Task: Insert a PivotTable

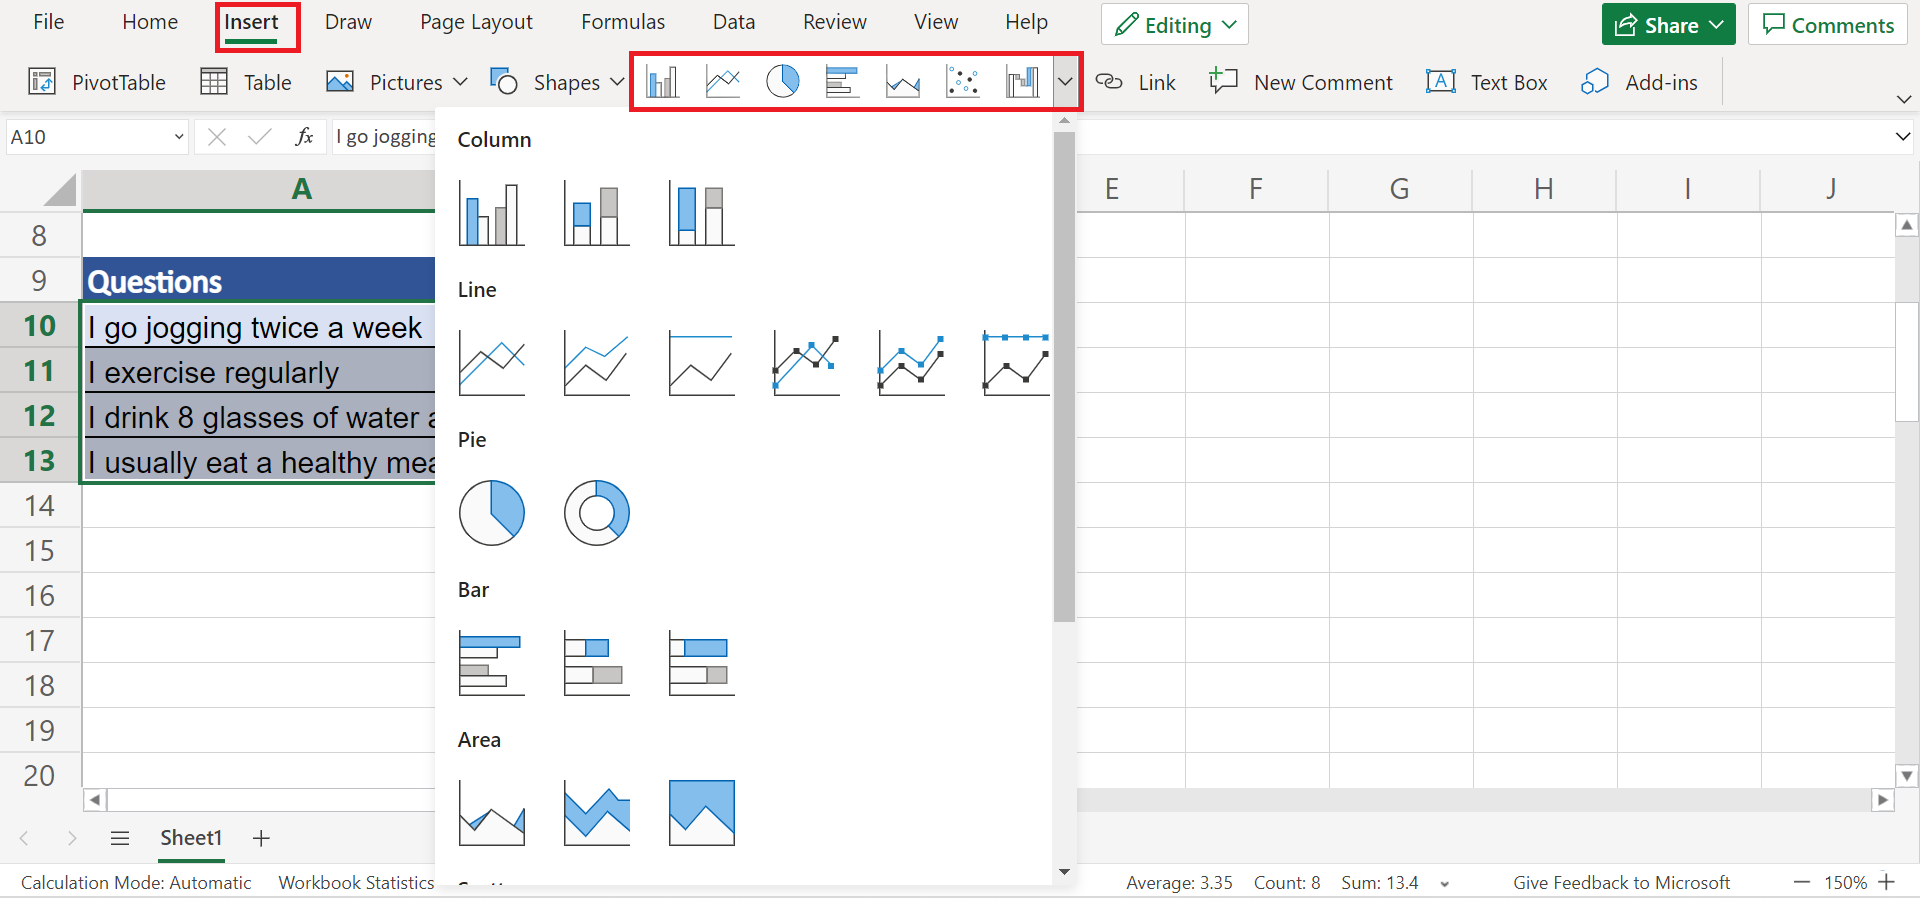Action: [x=97, y=82]
